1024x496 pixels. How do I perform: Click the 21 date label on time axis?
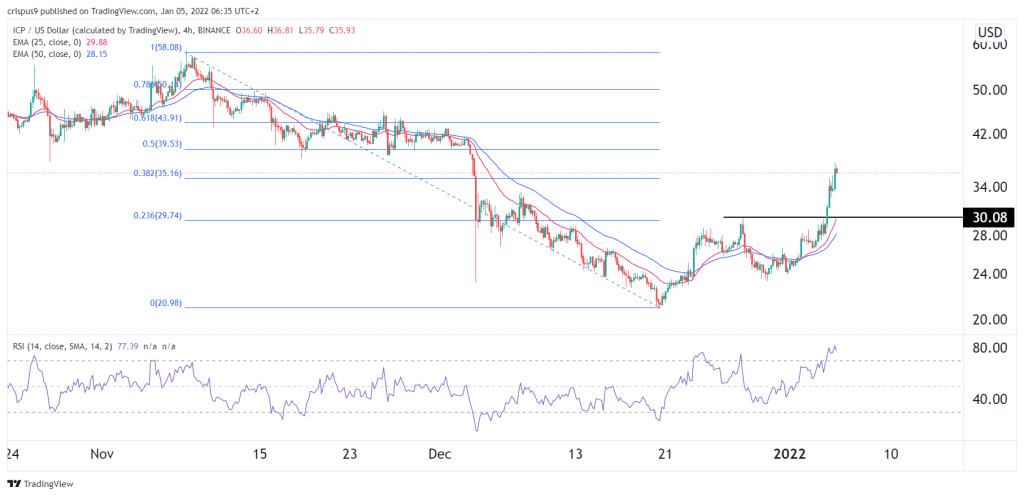(x=665, y=453)
